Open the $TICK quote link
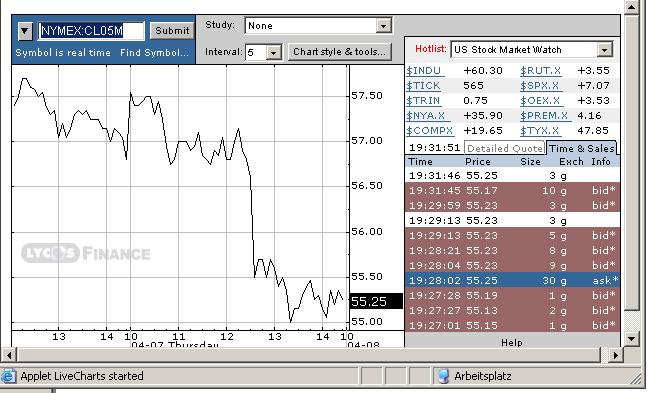The width and height of the screenshot is (649, 393). (423, 86)
